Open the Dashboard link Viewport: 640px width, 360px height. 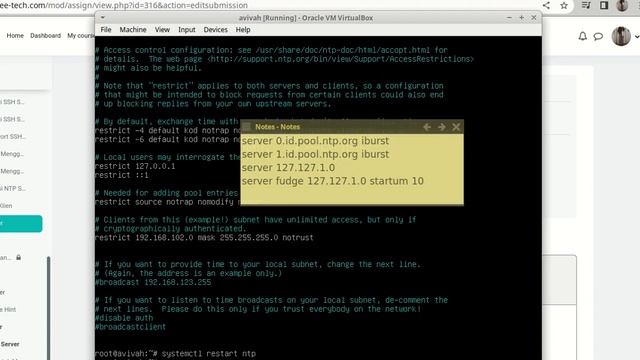point(45,36)
